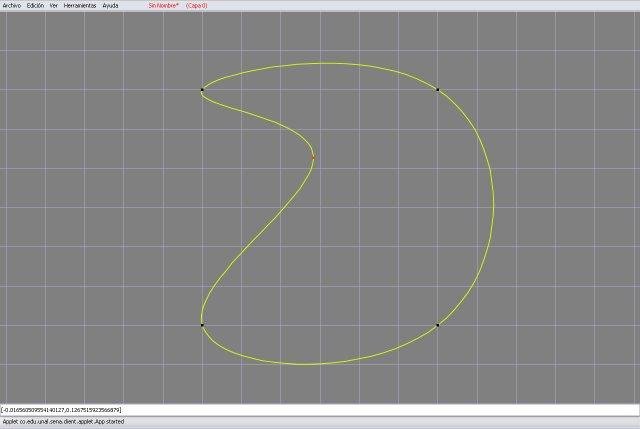Viewport: 640px width, 429px height.
Task: Click the (Capa 0) layer indicator
Action: coord(196,5)
